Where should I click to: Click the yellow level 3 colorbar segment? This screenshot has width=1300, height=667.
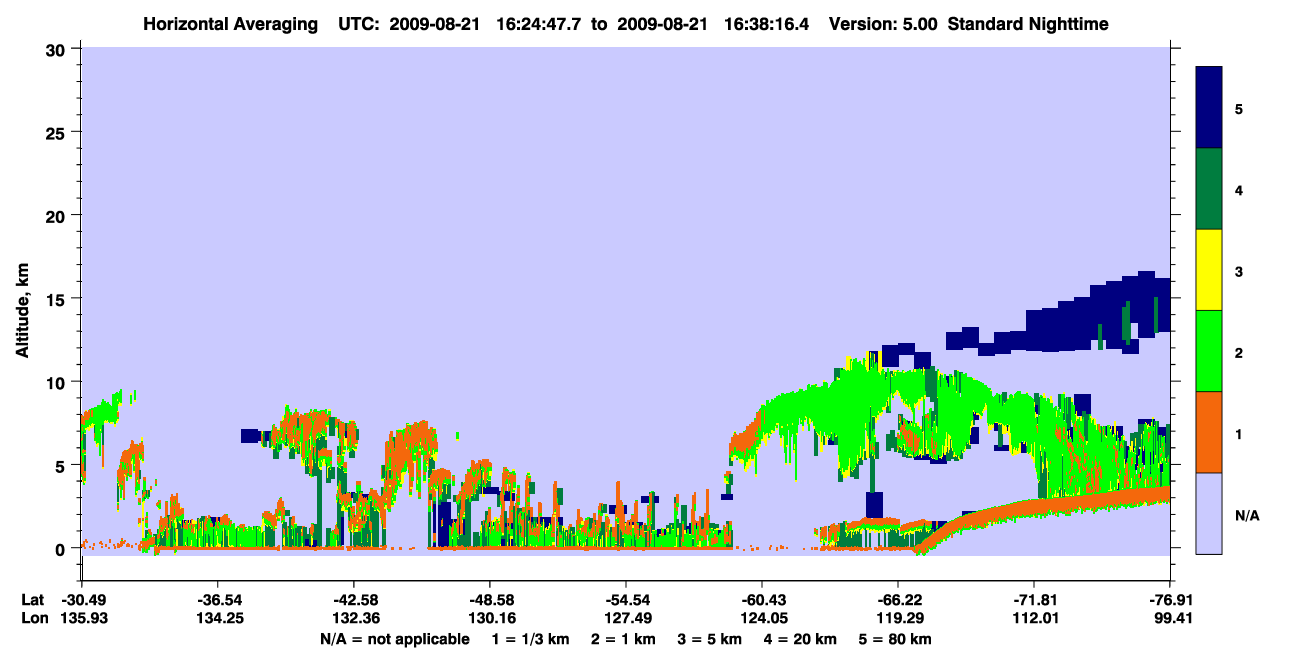[x=1209, y=270]
